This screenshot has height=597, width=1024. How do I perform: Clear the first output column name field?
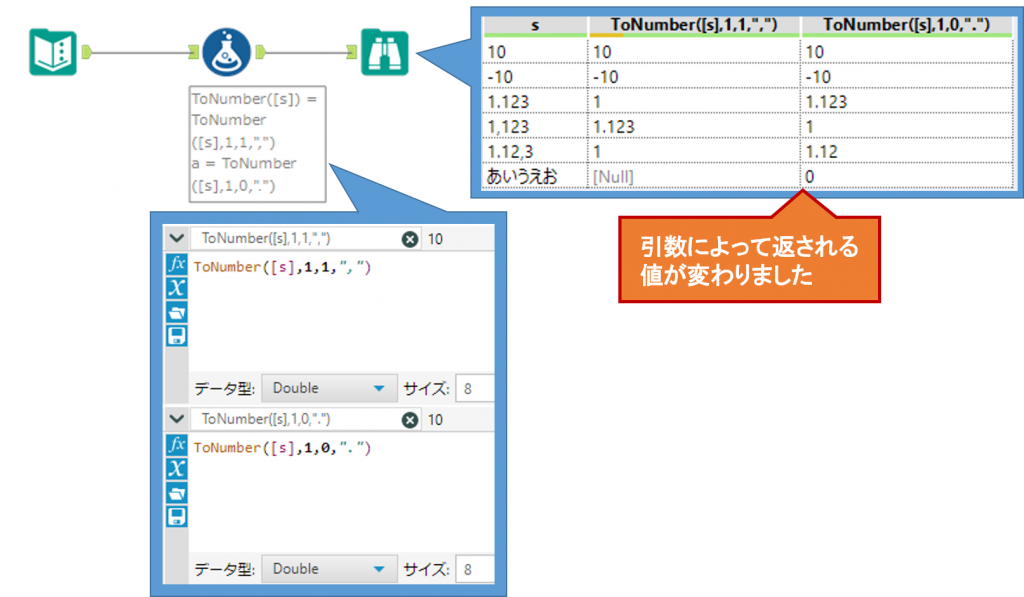pos(409,239)
